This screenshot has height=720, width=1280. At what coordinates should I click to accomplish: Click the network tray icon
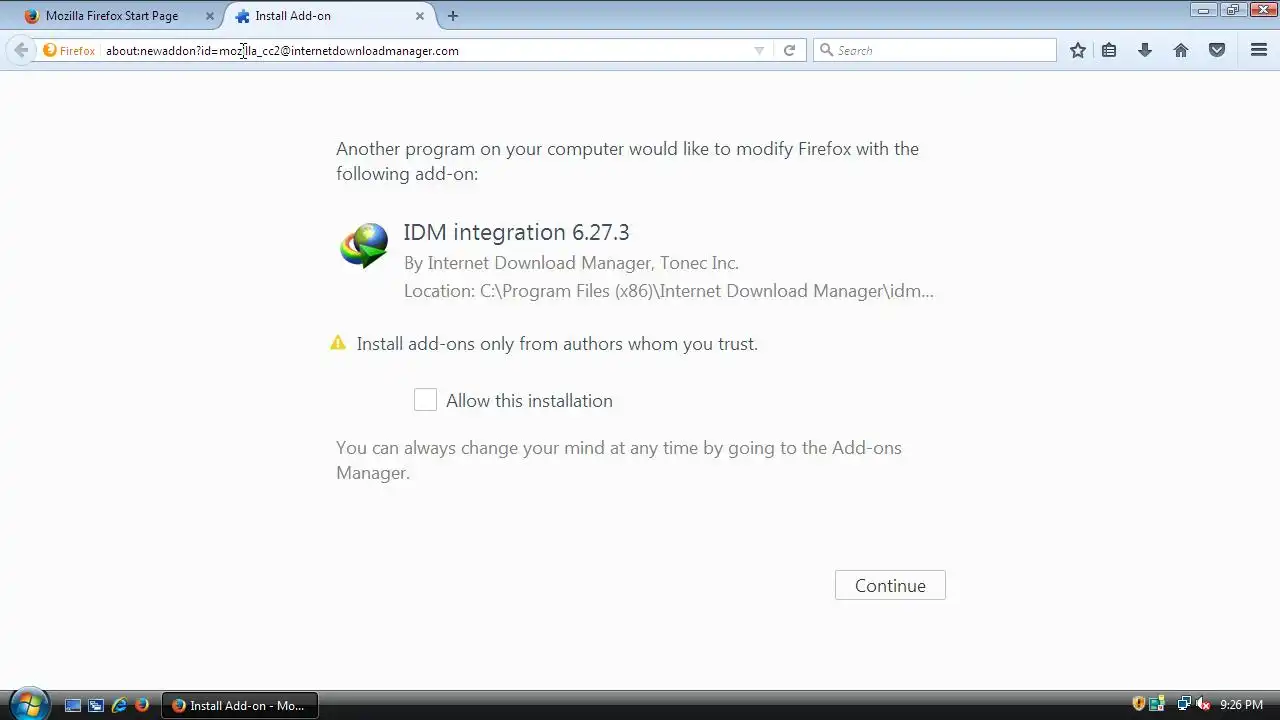[x=1185, y=705]
